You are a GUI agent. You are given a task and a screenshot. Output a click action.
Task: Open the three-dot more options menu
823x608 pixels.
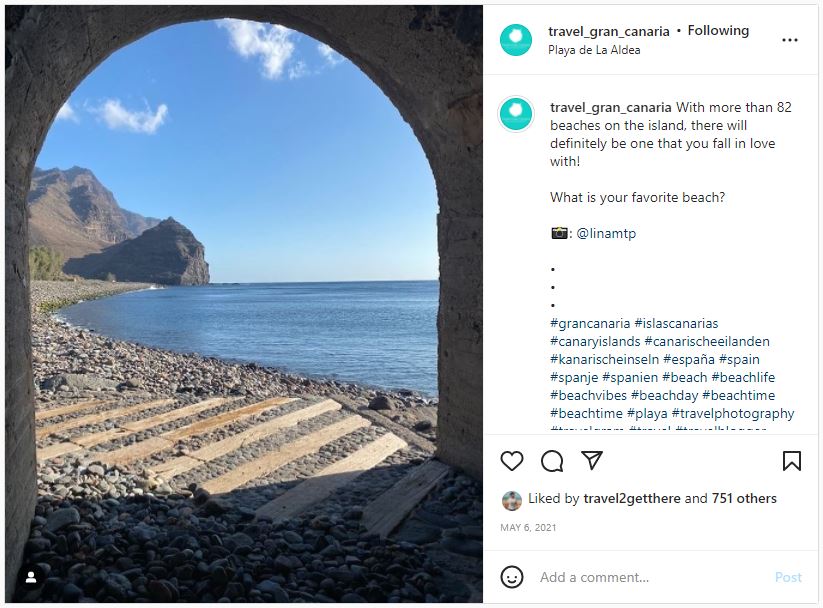click(x=790, y=40)
